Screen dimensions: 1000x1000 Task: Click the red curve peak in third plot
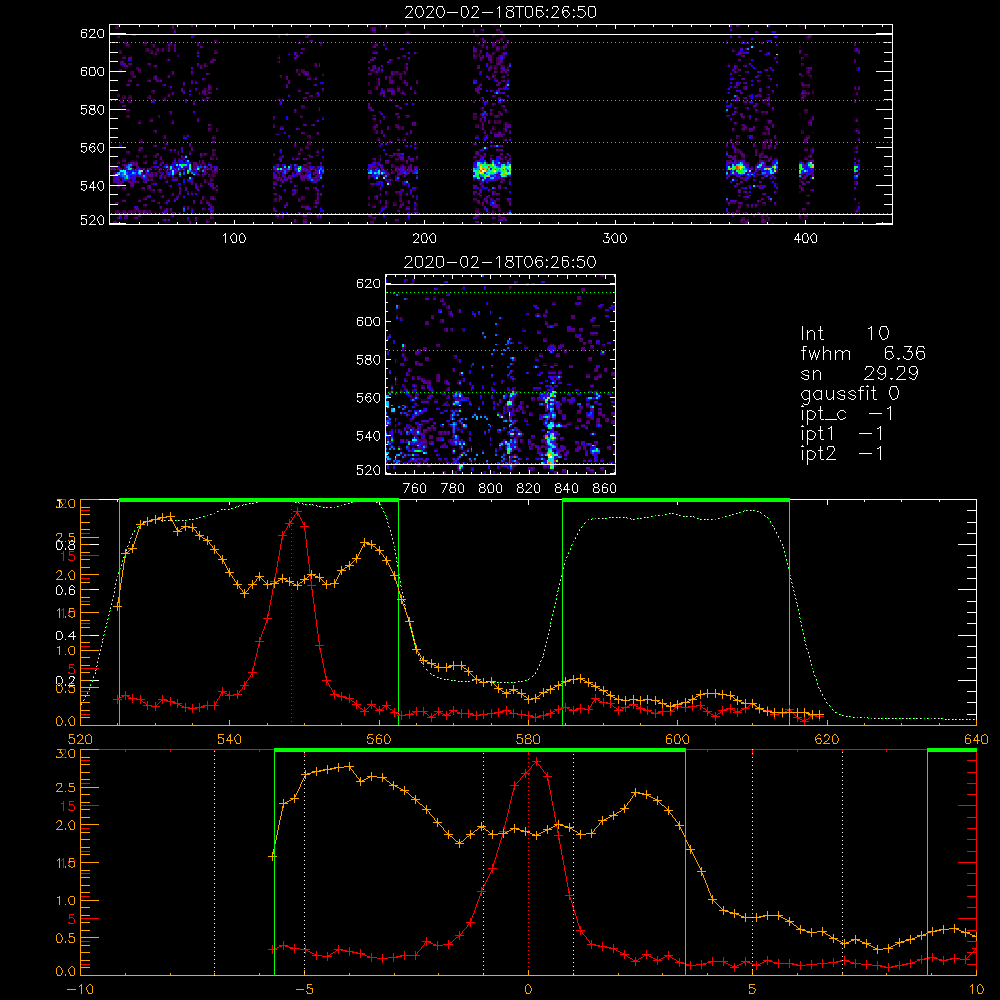297,511
